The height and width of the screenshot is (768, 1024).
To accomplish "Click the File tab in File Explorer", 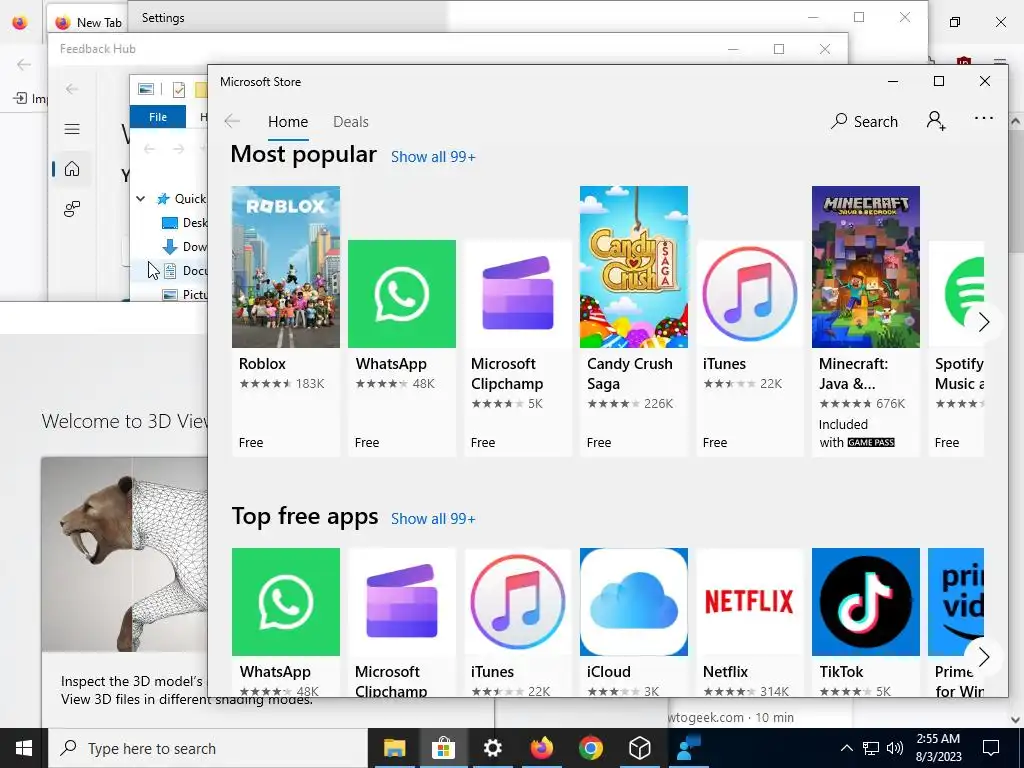I will tap(158, 117).
